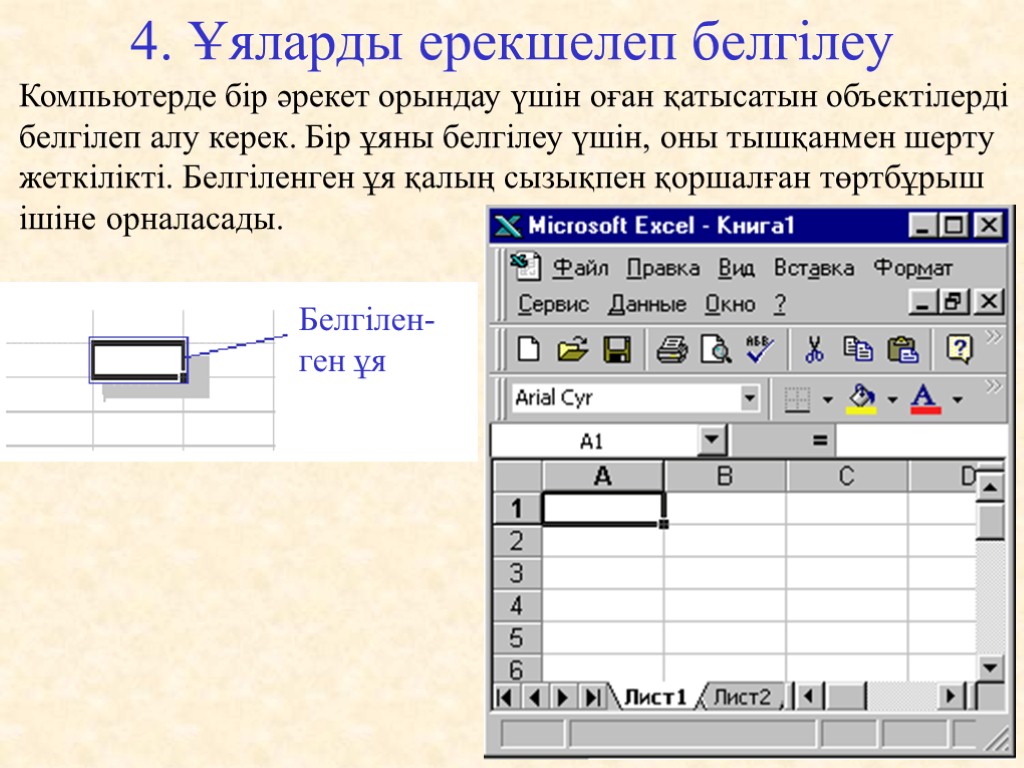Open the Окно menu
The image size is (1024, 768).
729,304
